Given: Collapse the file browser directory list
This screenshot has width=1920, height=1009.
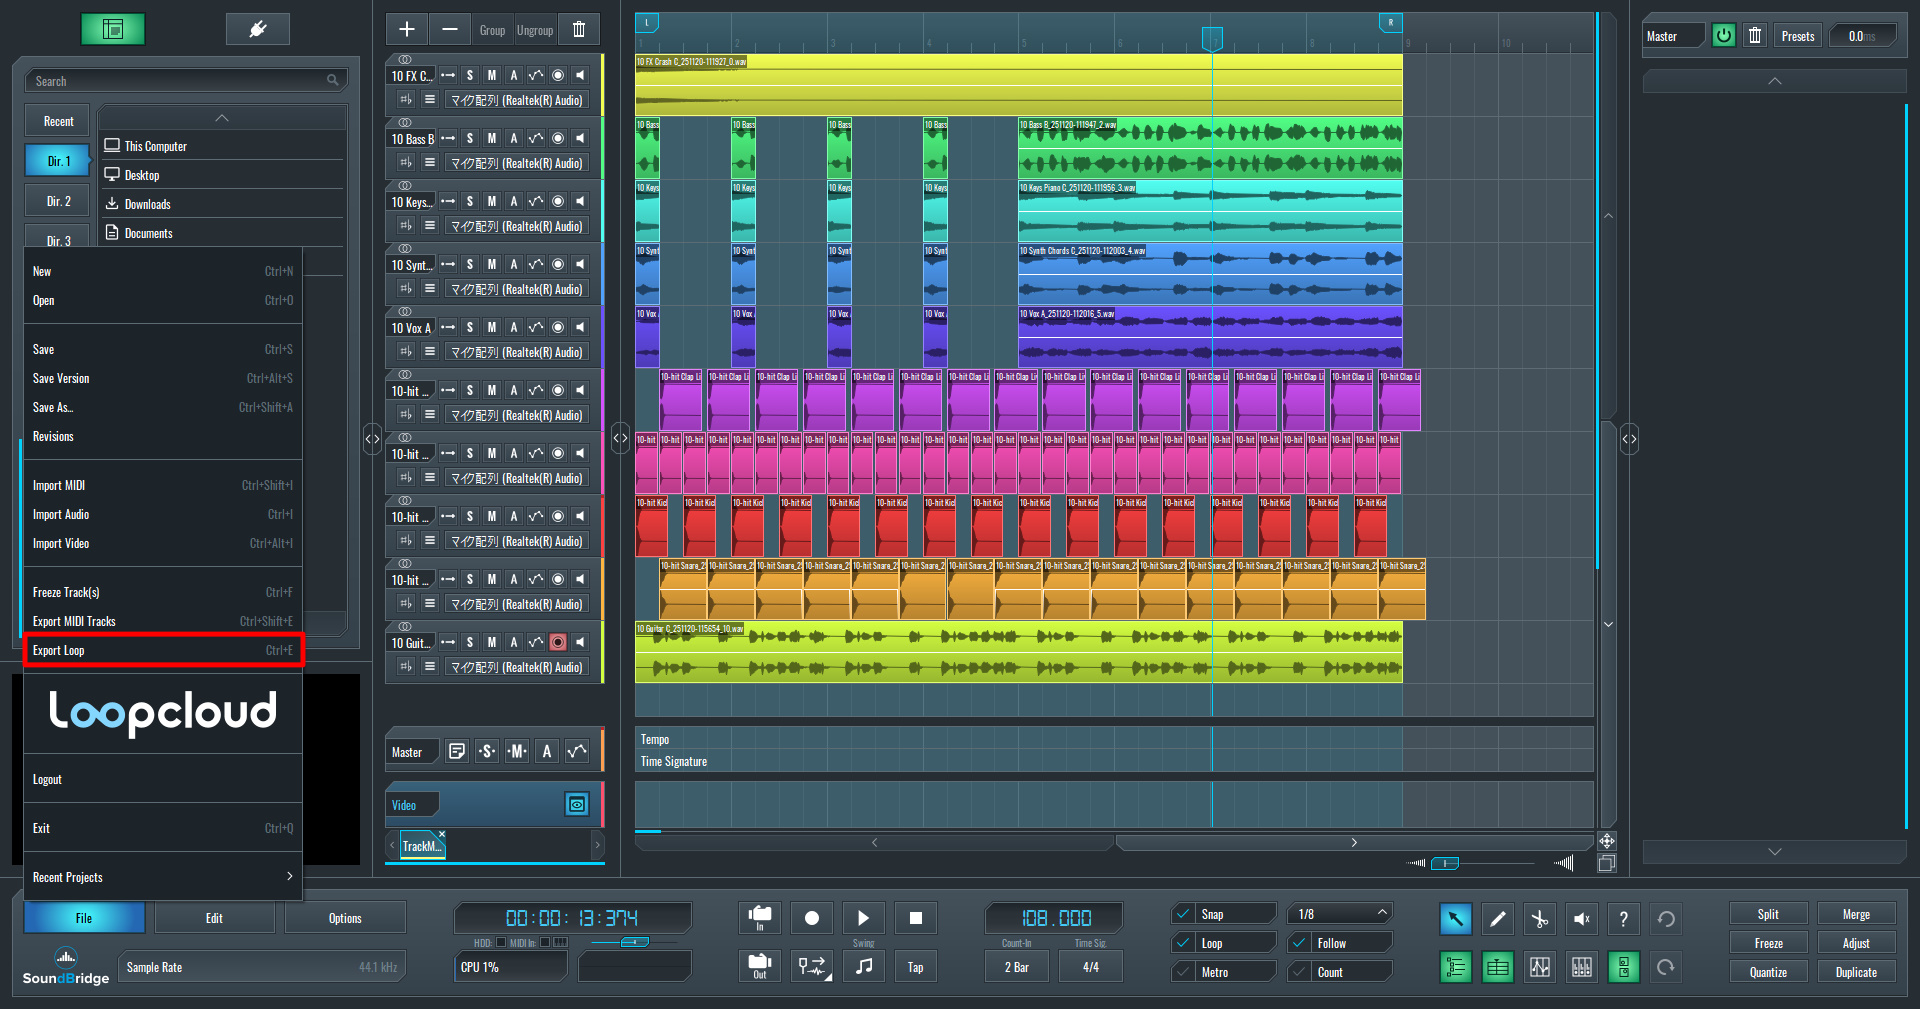Looking at the screenshot, I should point(222,118).
